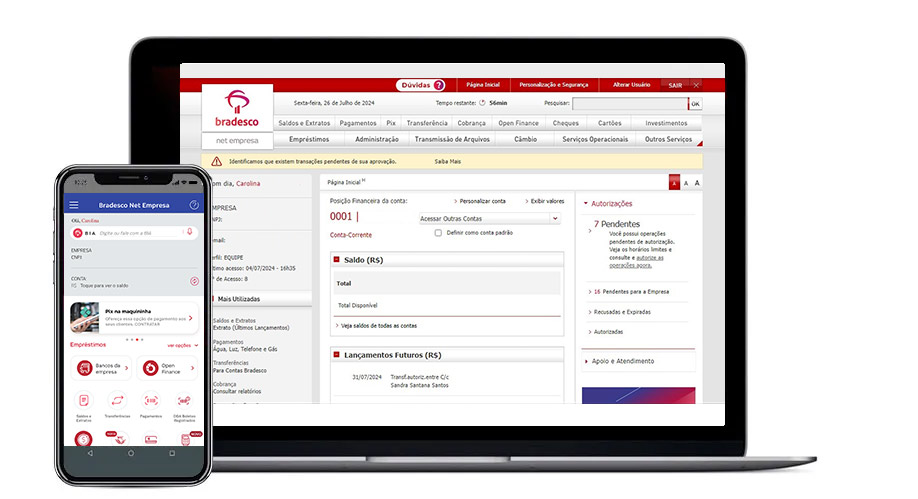
Task: Tap the help icon in mobile app header
Action: coord(194,205)
